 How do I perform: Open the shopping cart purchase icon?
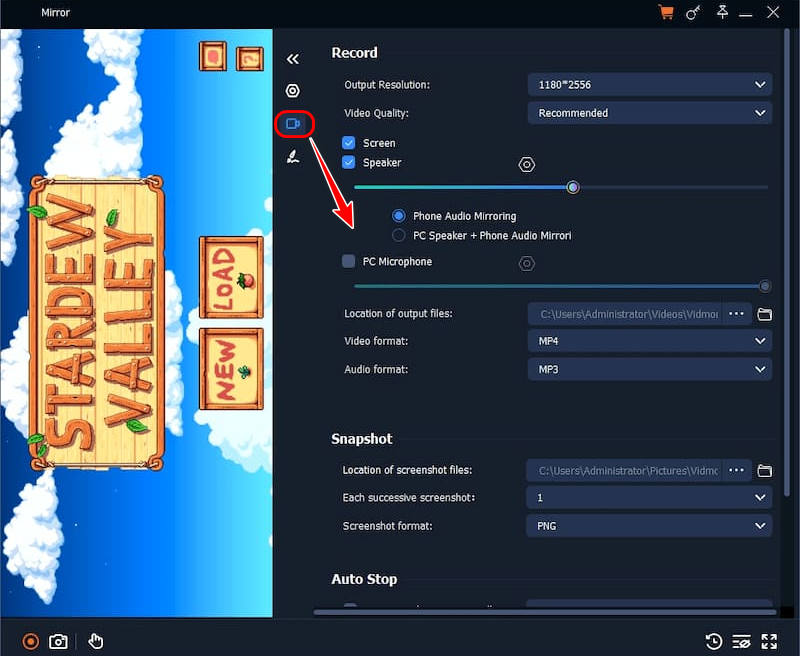(665, 13)
